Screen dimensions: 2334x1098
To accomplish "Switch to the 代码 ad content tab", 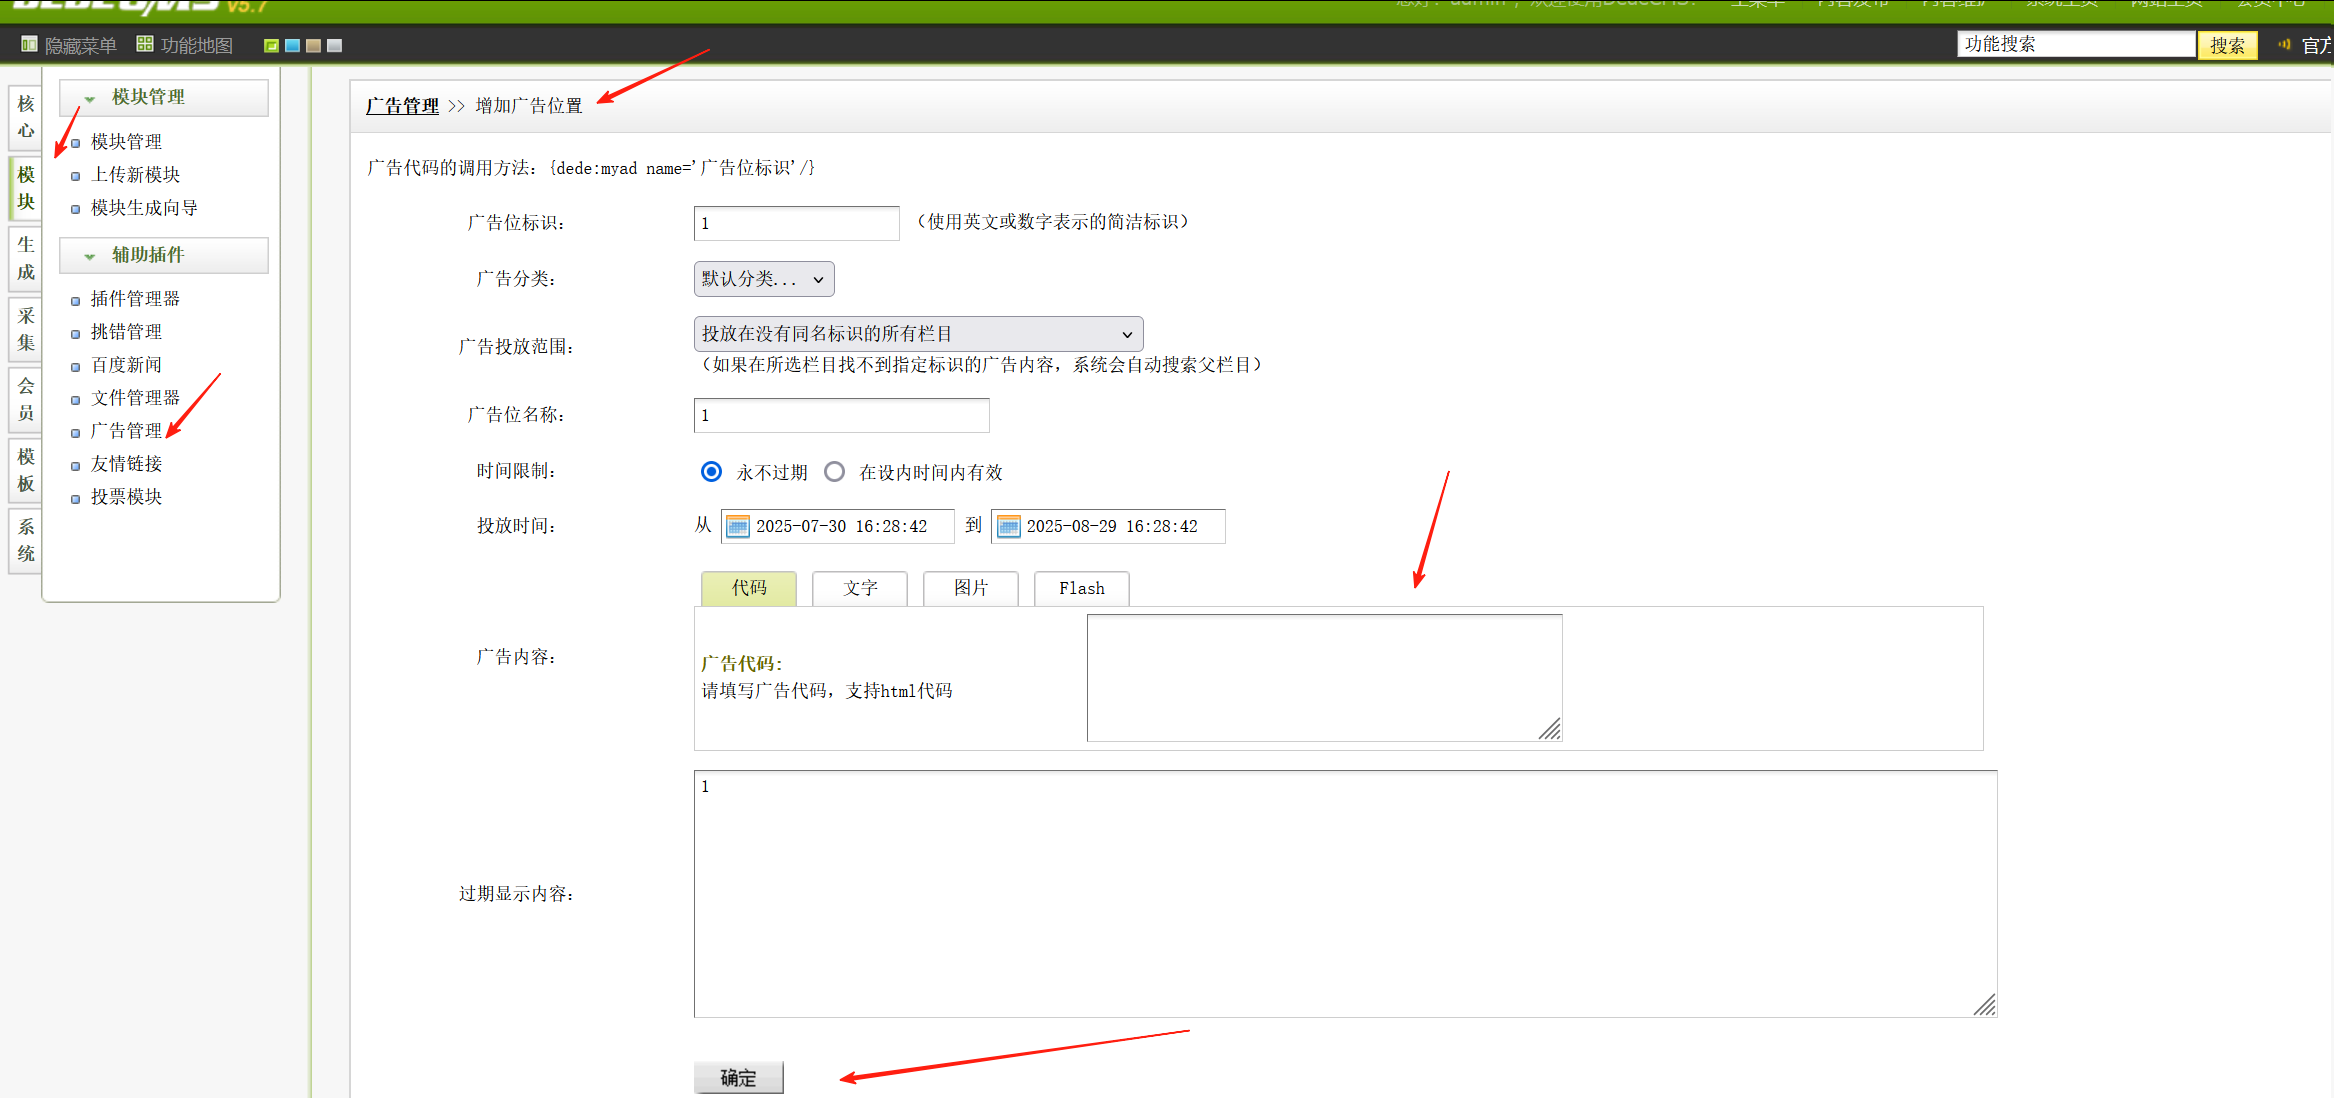I will [749, 588].
